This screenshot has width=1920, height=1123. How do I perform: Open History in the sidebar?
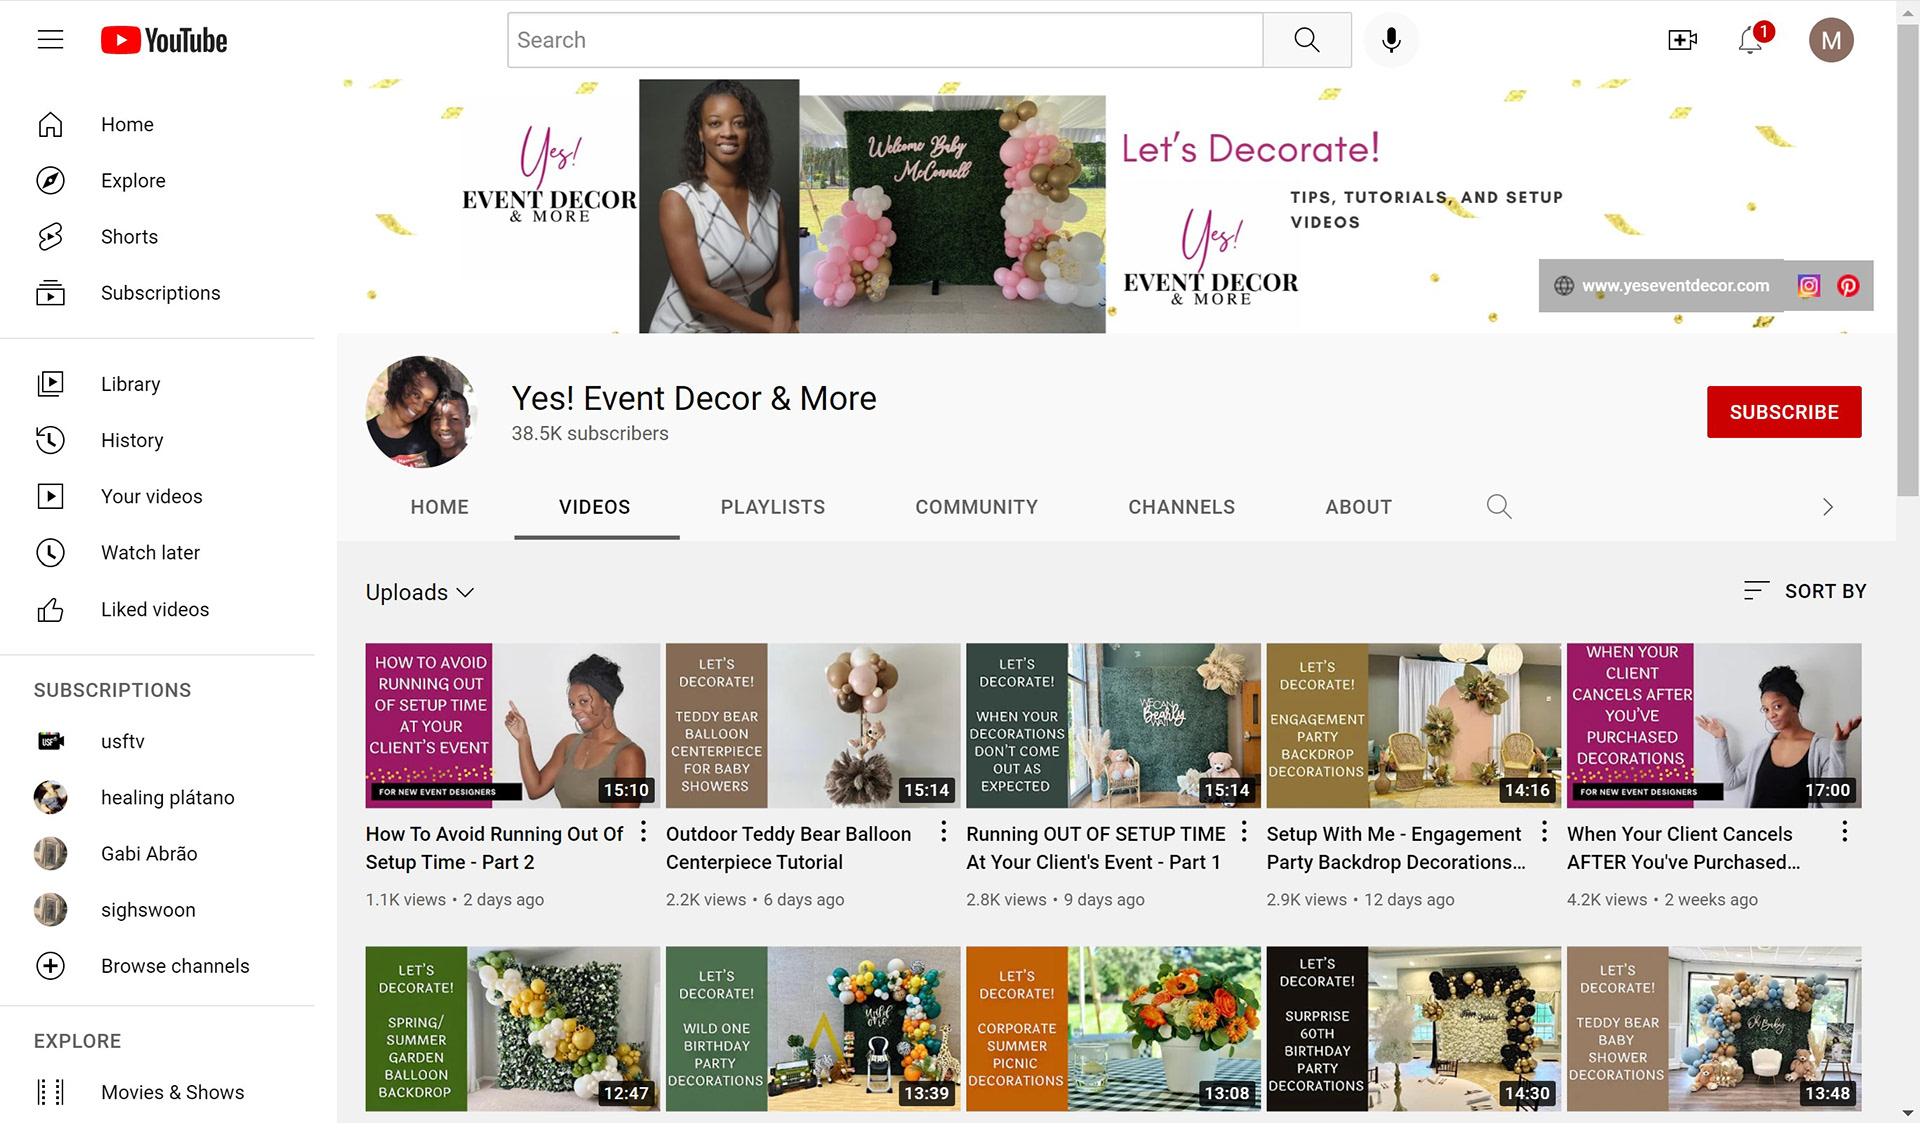click(x=157, y=440)
